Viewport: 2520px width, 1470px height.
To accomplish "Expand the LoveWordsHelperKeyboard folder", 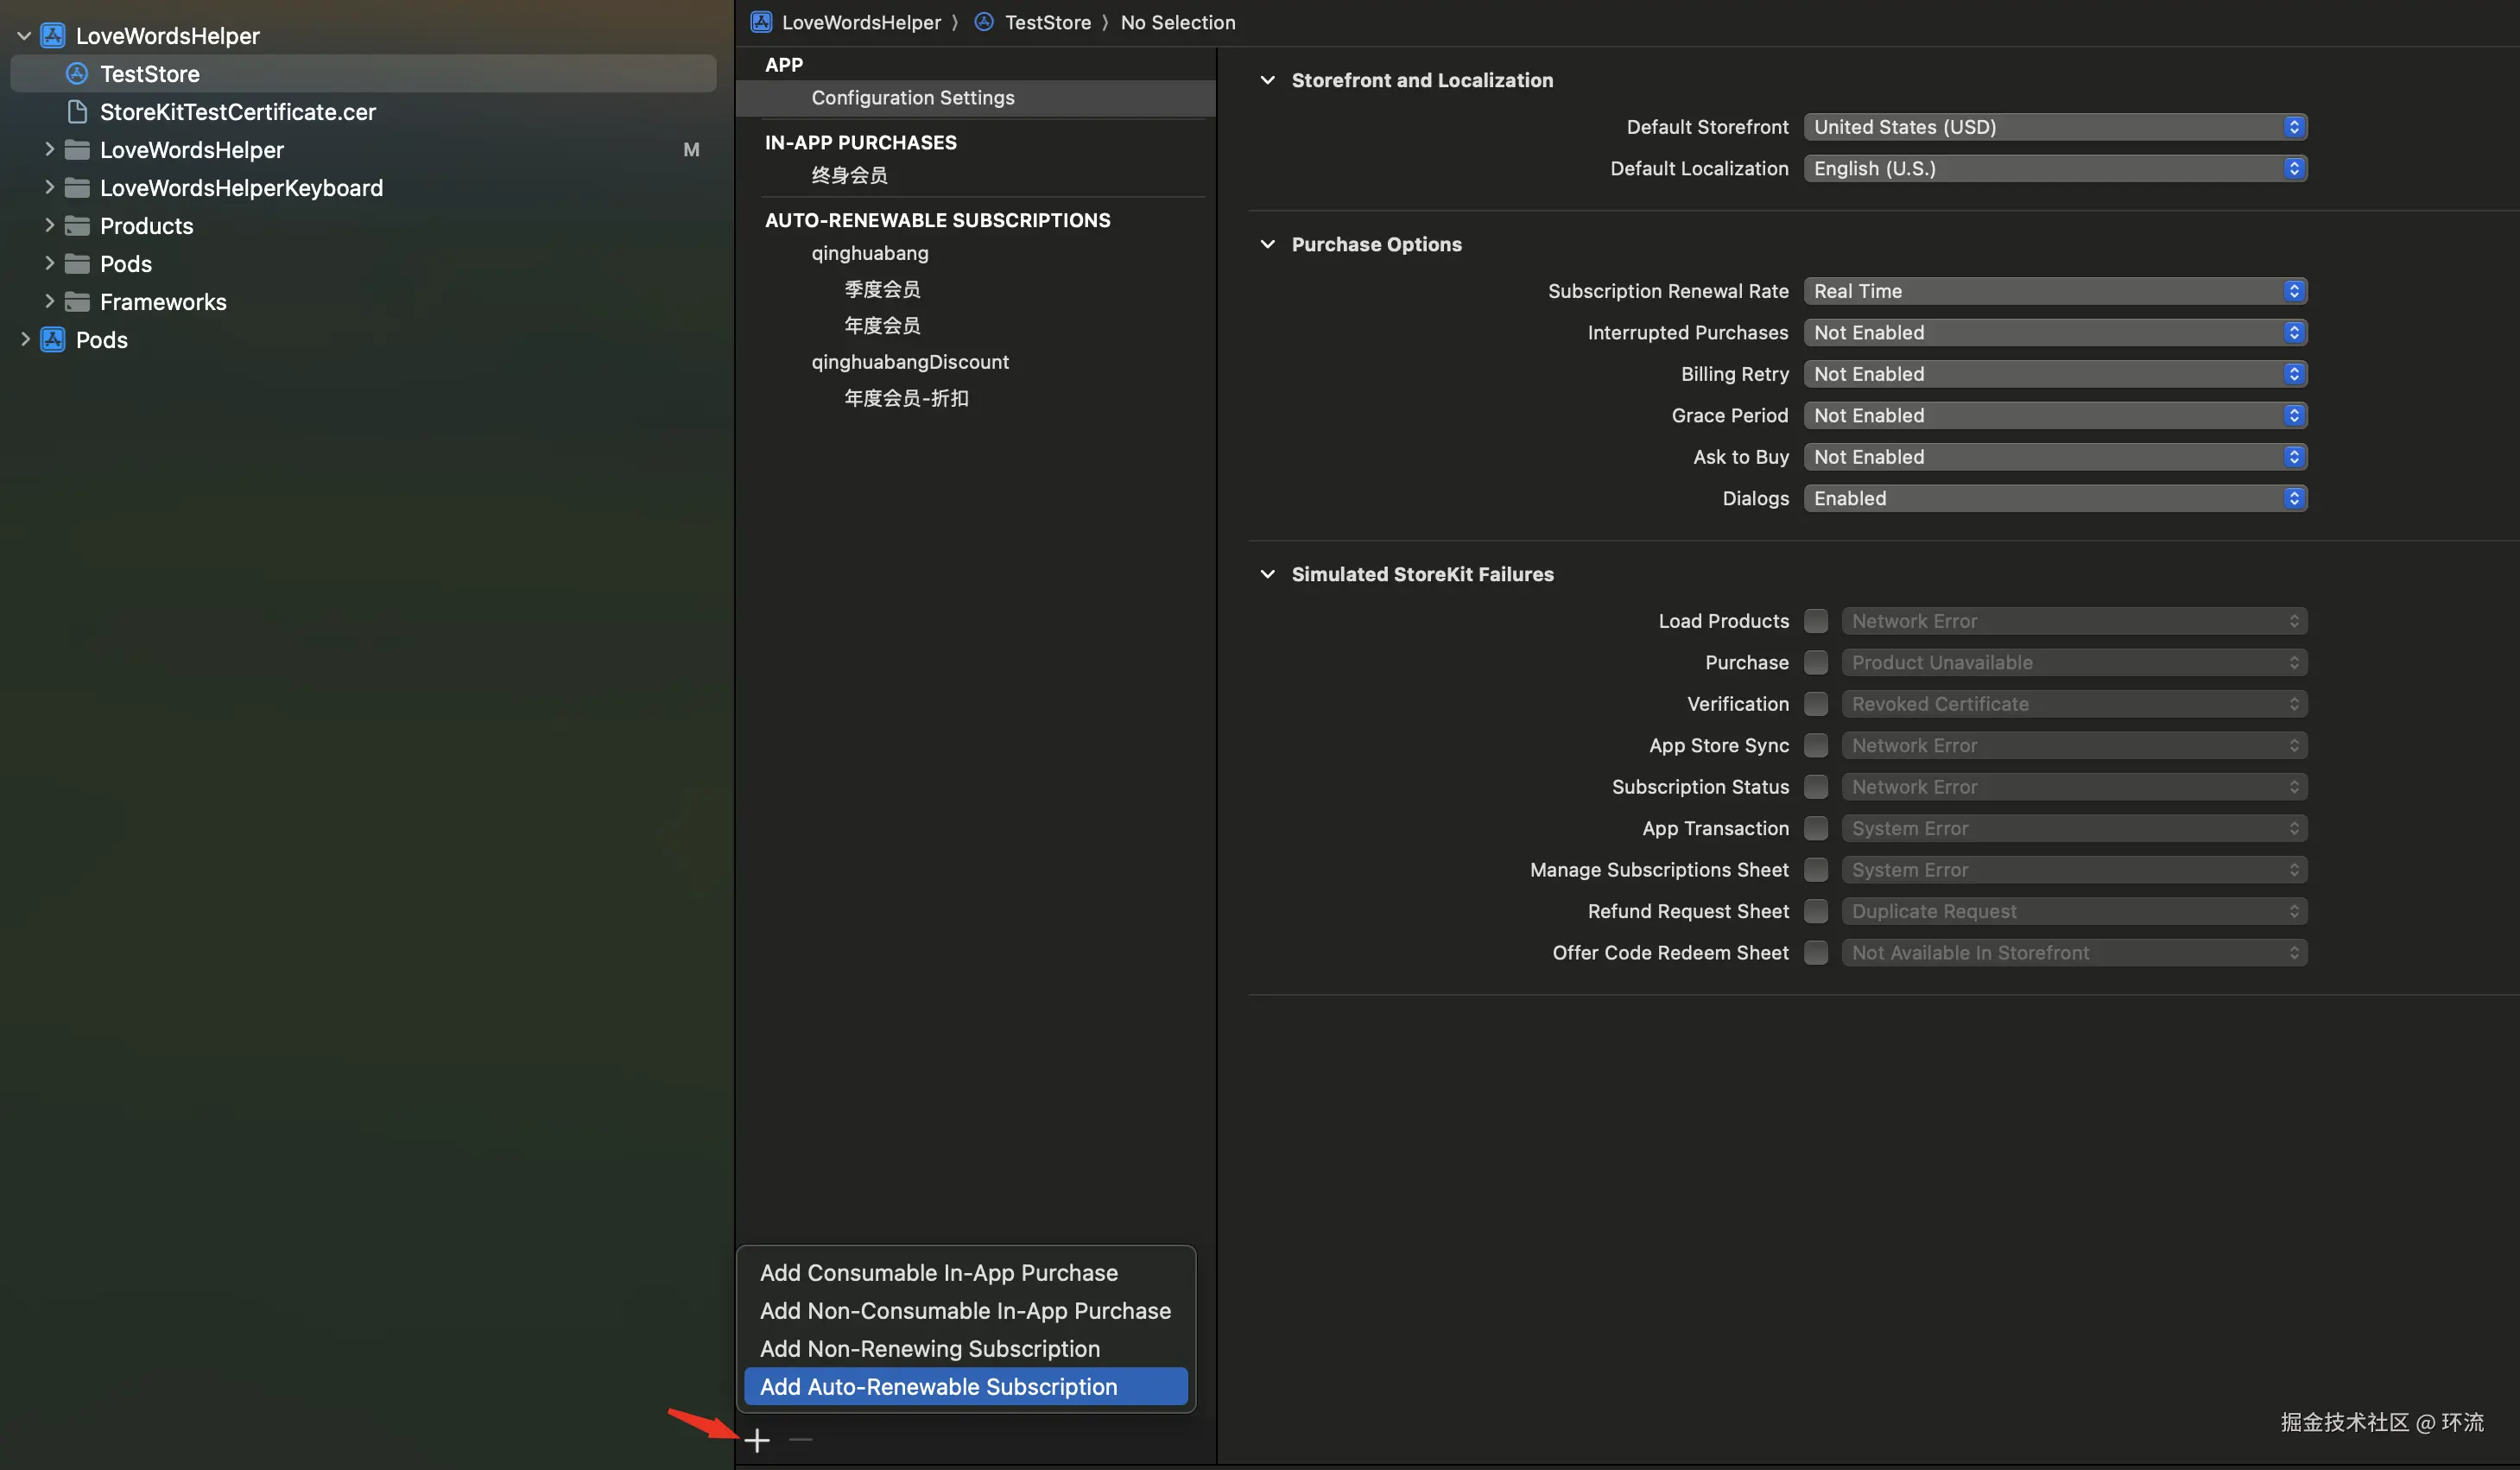I will coord(49,188).
